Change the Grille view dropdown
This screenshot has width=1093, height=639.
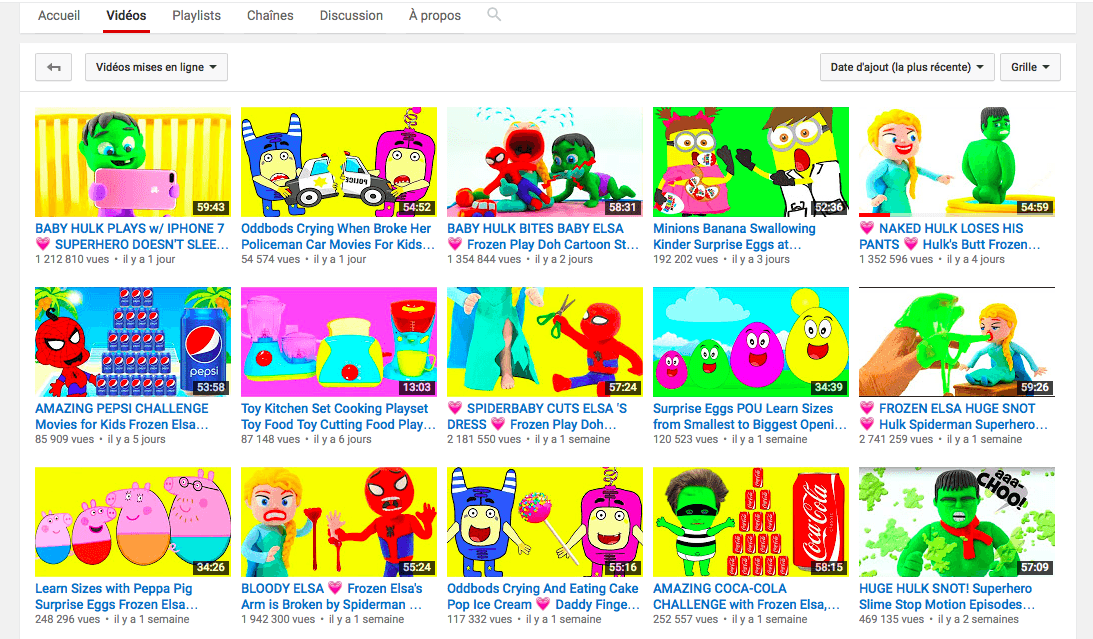tap(1030, 68)
